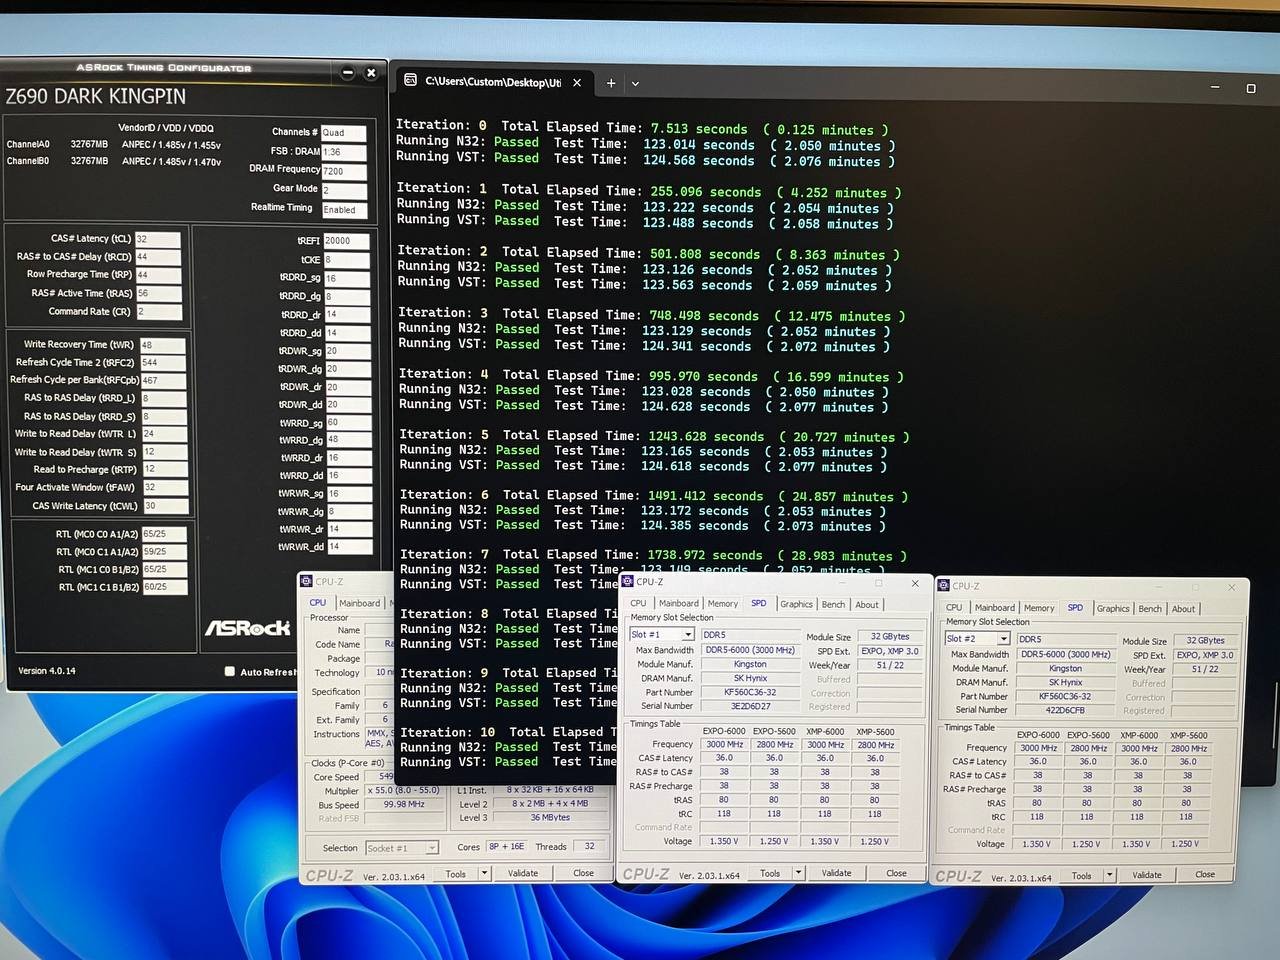Click the "99.98 MHz" Bus Speed value
This screenshot has width=1280, height=960.
click(x=403, y=804)
